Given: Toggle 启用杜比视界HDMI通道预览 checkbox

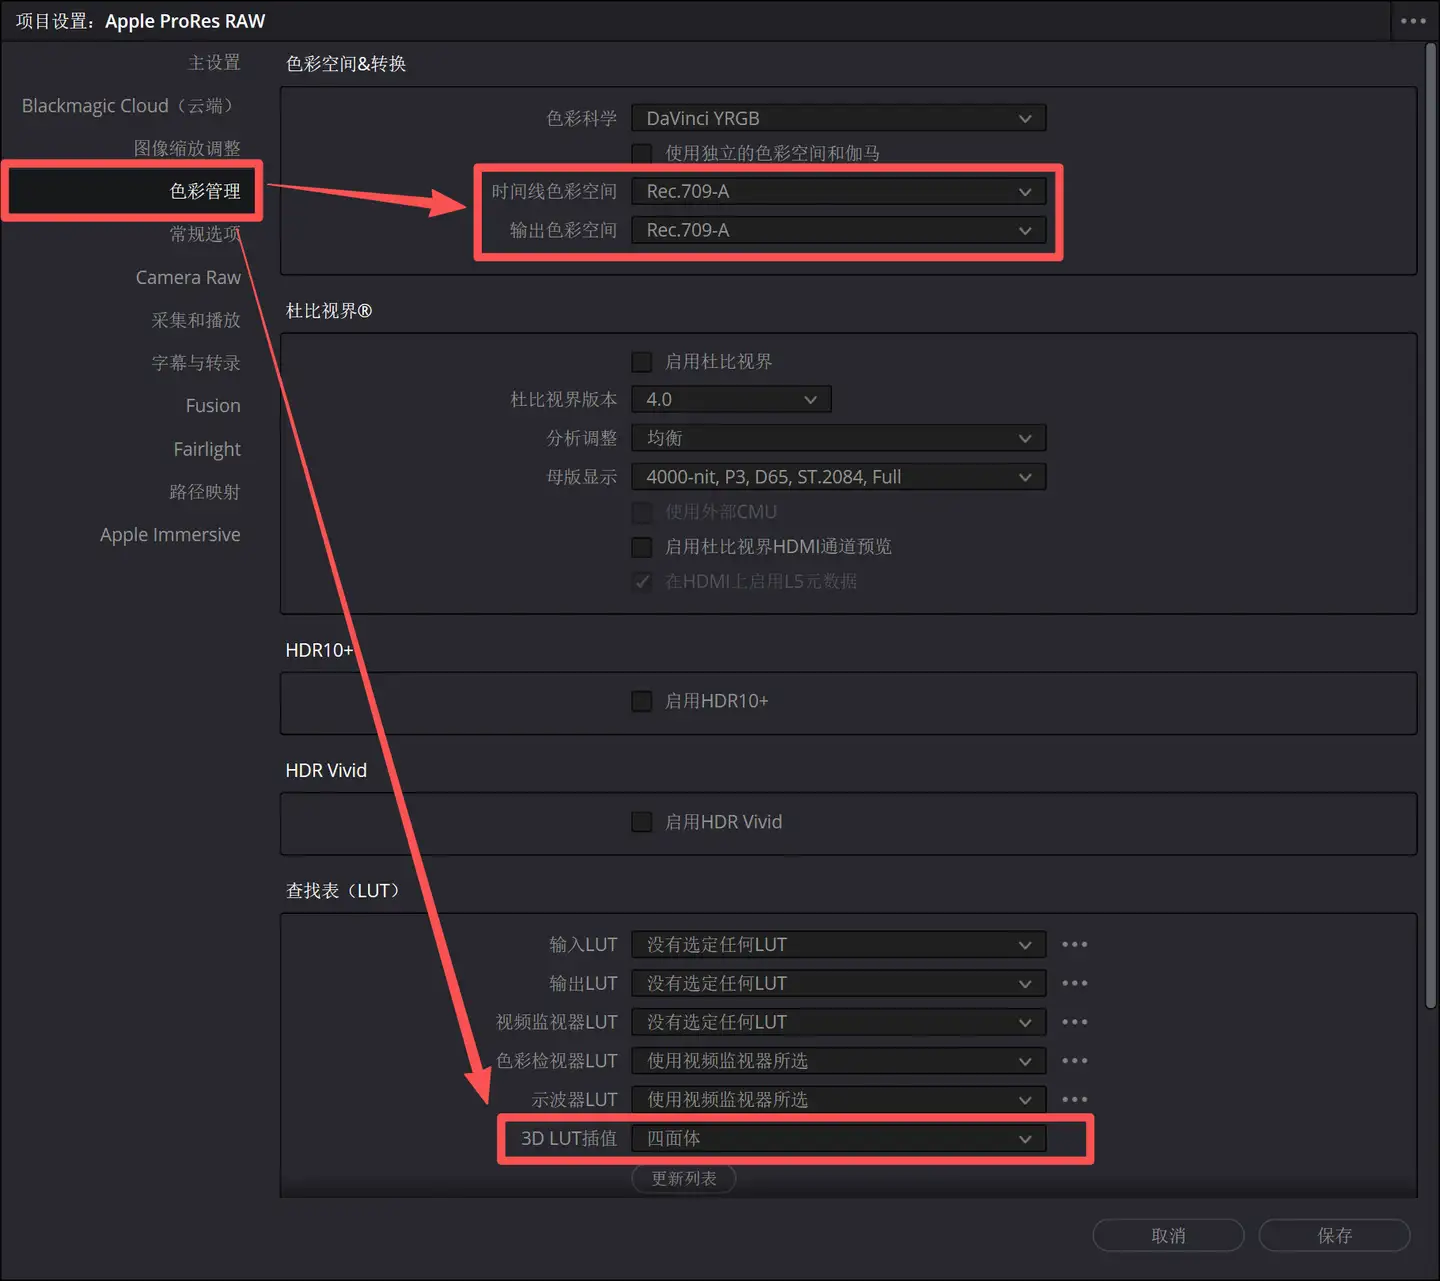Looking at the screenshot, I should tap(642, 547).
